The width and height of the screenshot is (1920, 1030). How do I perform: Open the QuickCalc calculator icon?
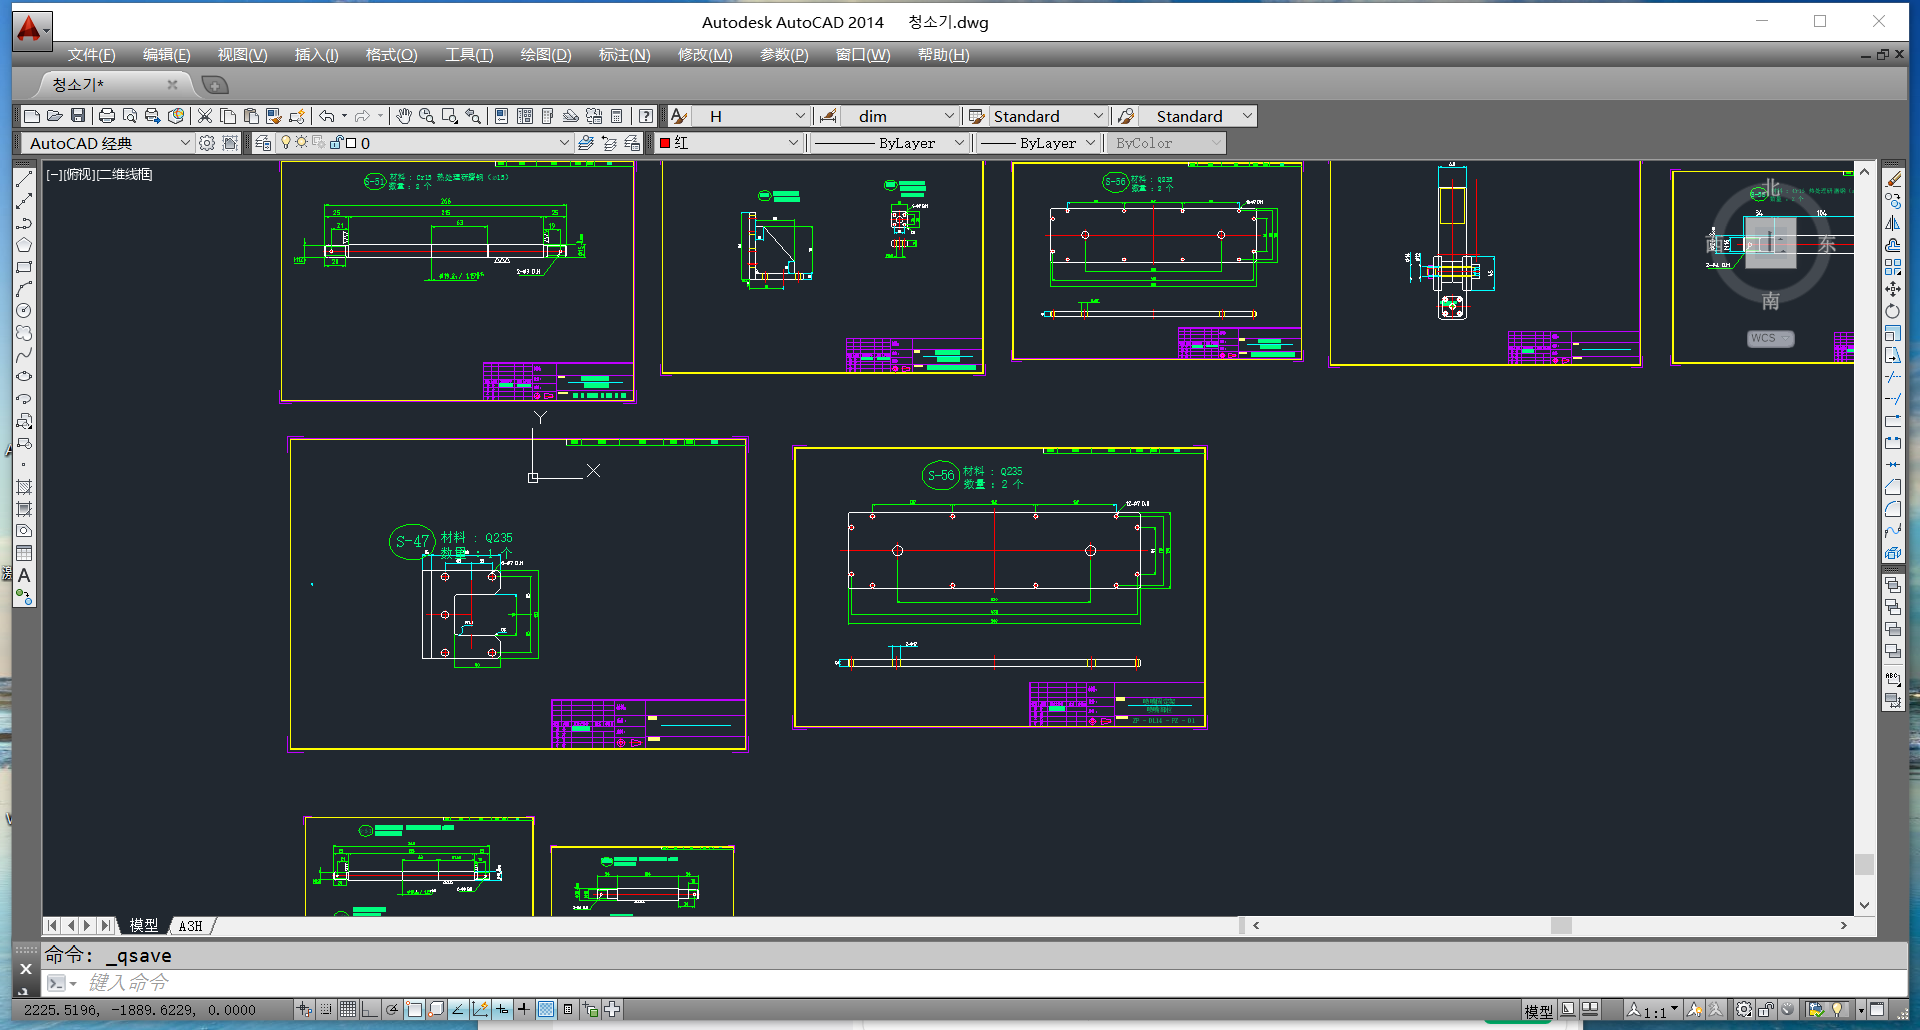[617, 116]
